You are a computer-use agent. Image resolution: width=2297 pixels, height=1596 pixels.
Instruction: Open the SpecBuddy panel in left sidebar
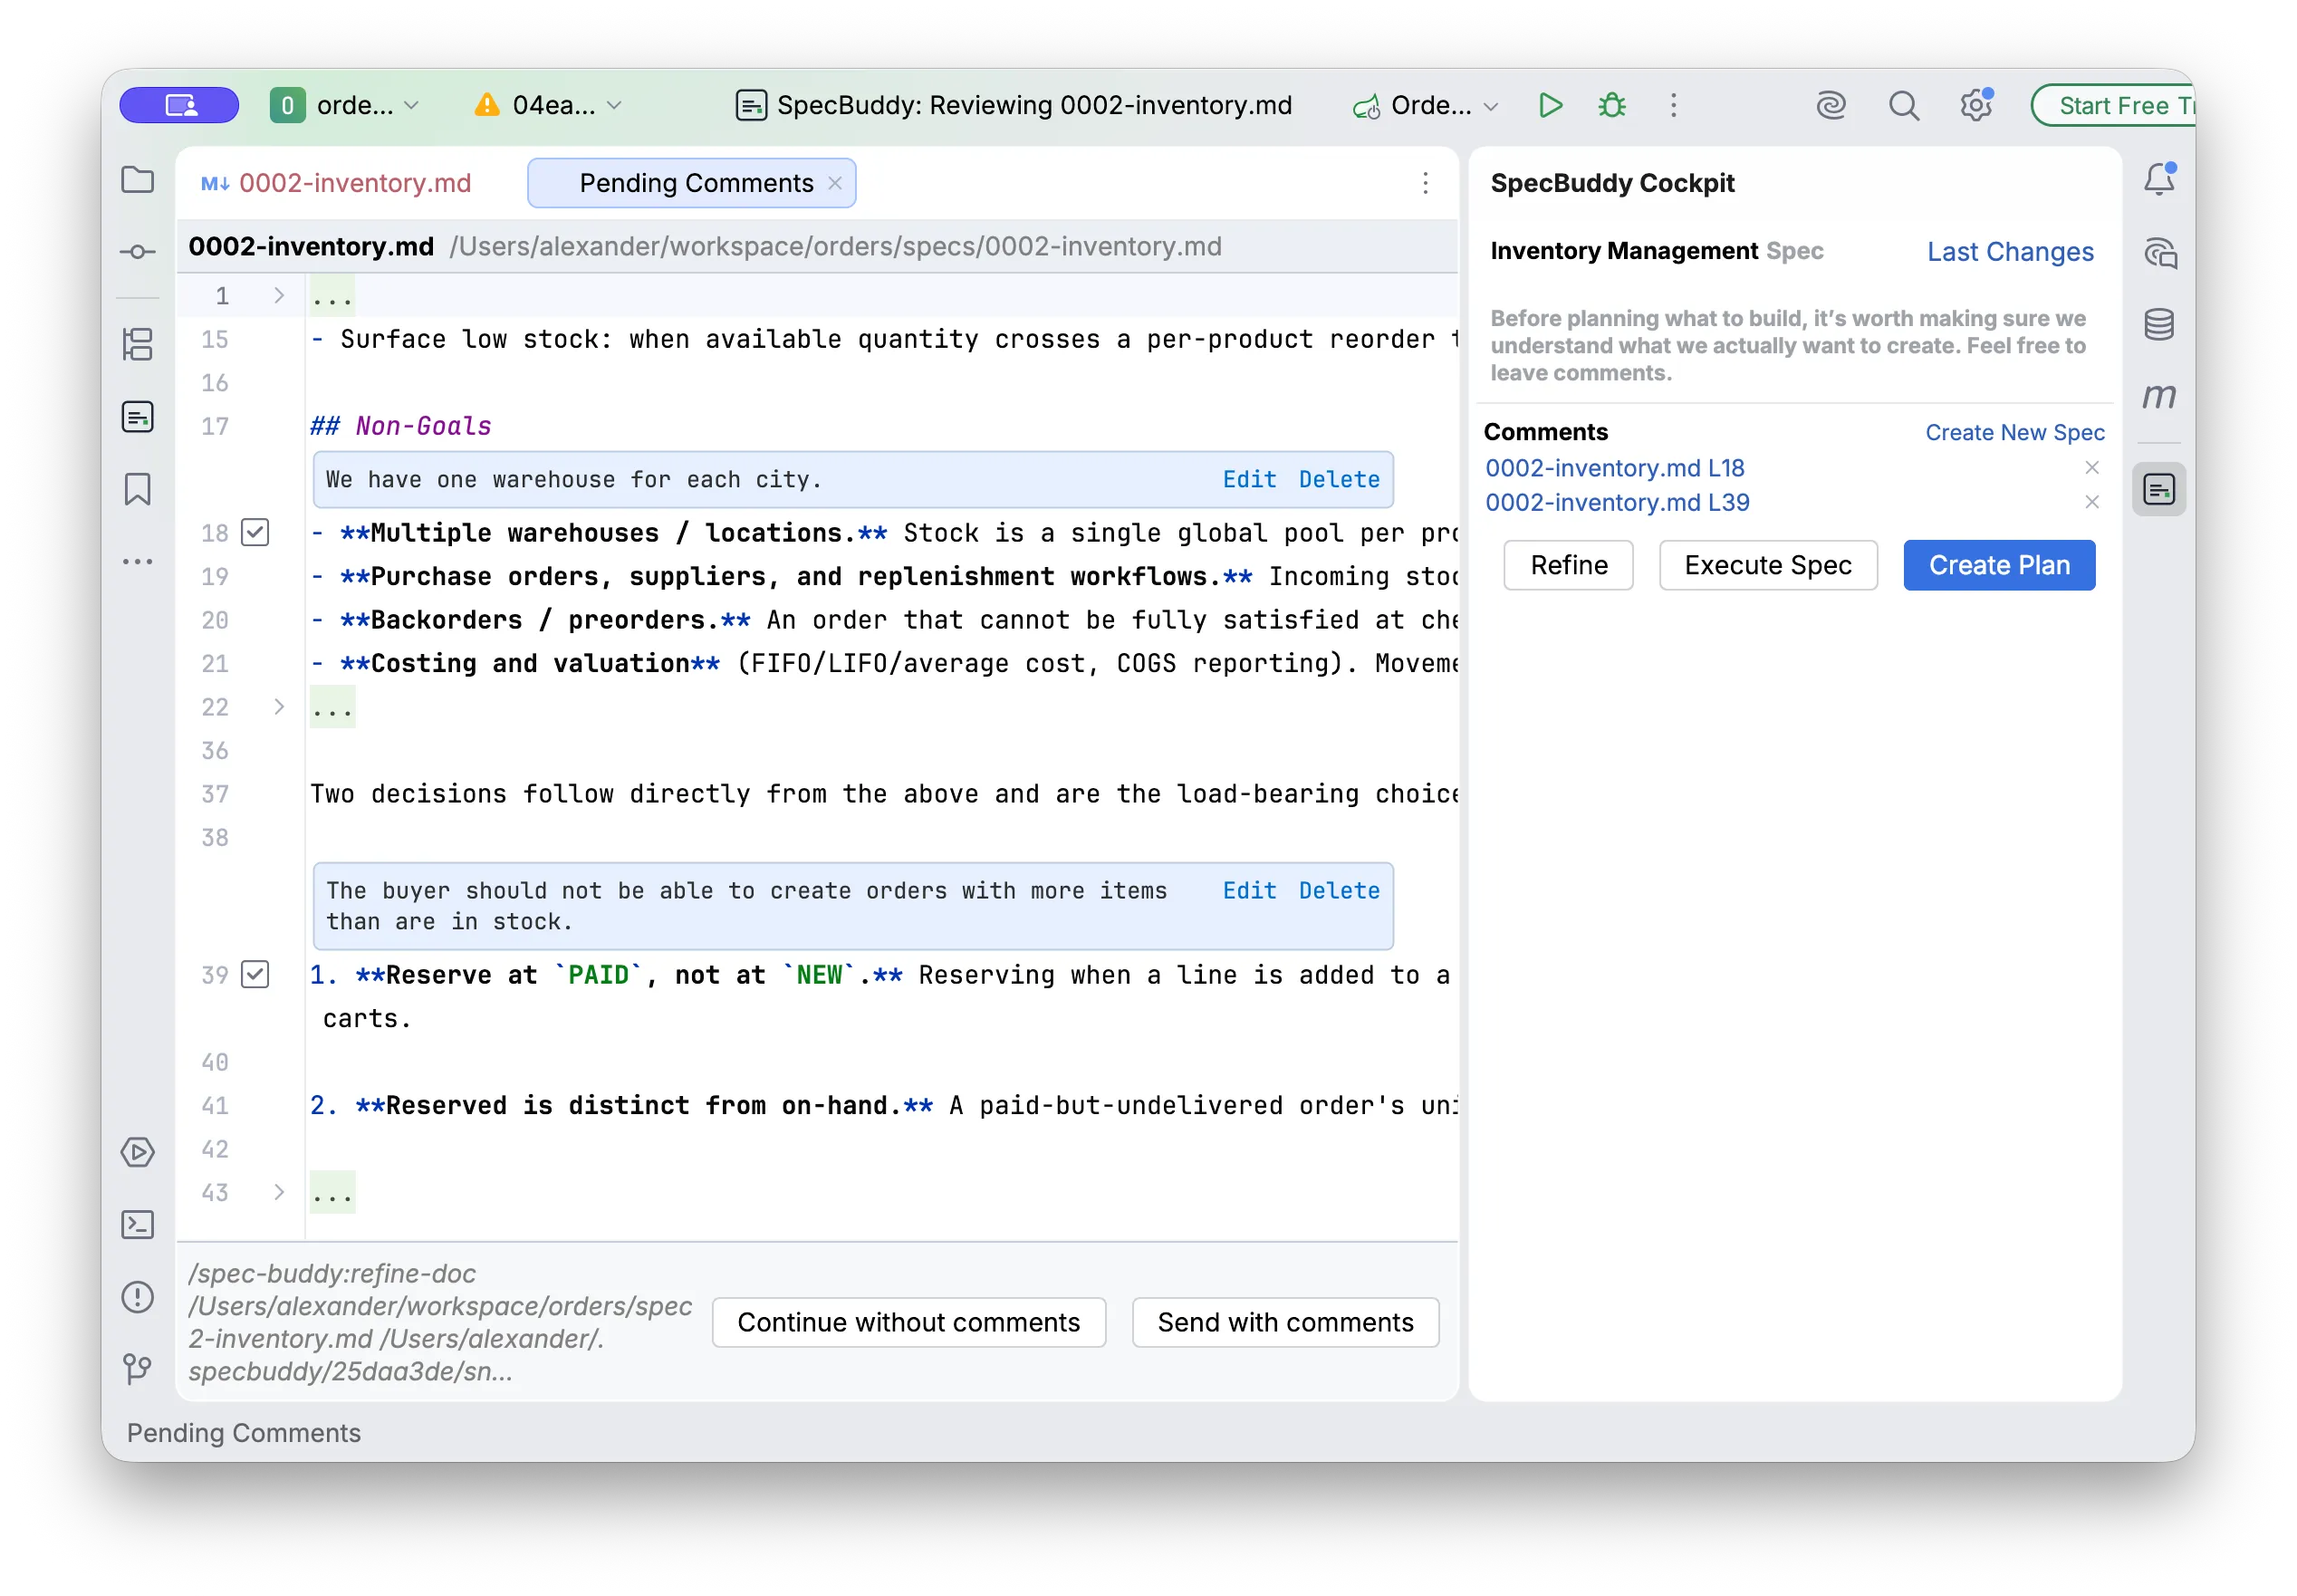coord(137,416)
